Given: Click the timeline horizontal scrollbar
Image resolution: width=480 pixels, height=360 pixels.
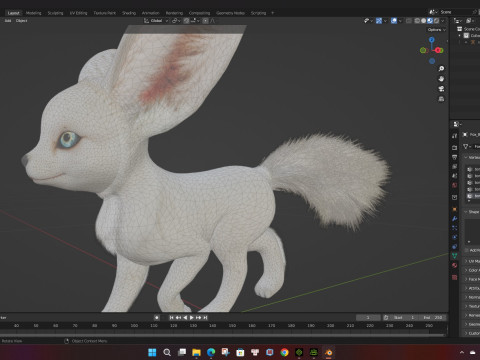Looking at the screenshot, I should (222, 335).
